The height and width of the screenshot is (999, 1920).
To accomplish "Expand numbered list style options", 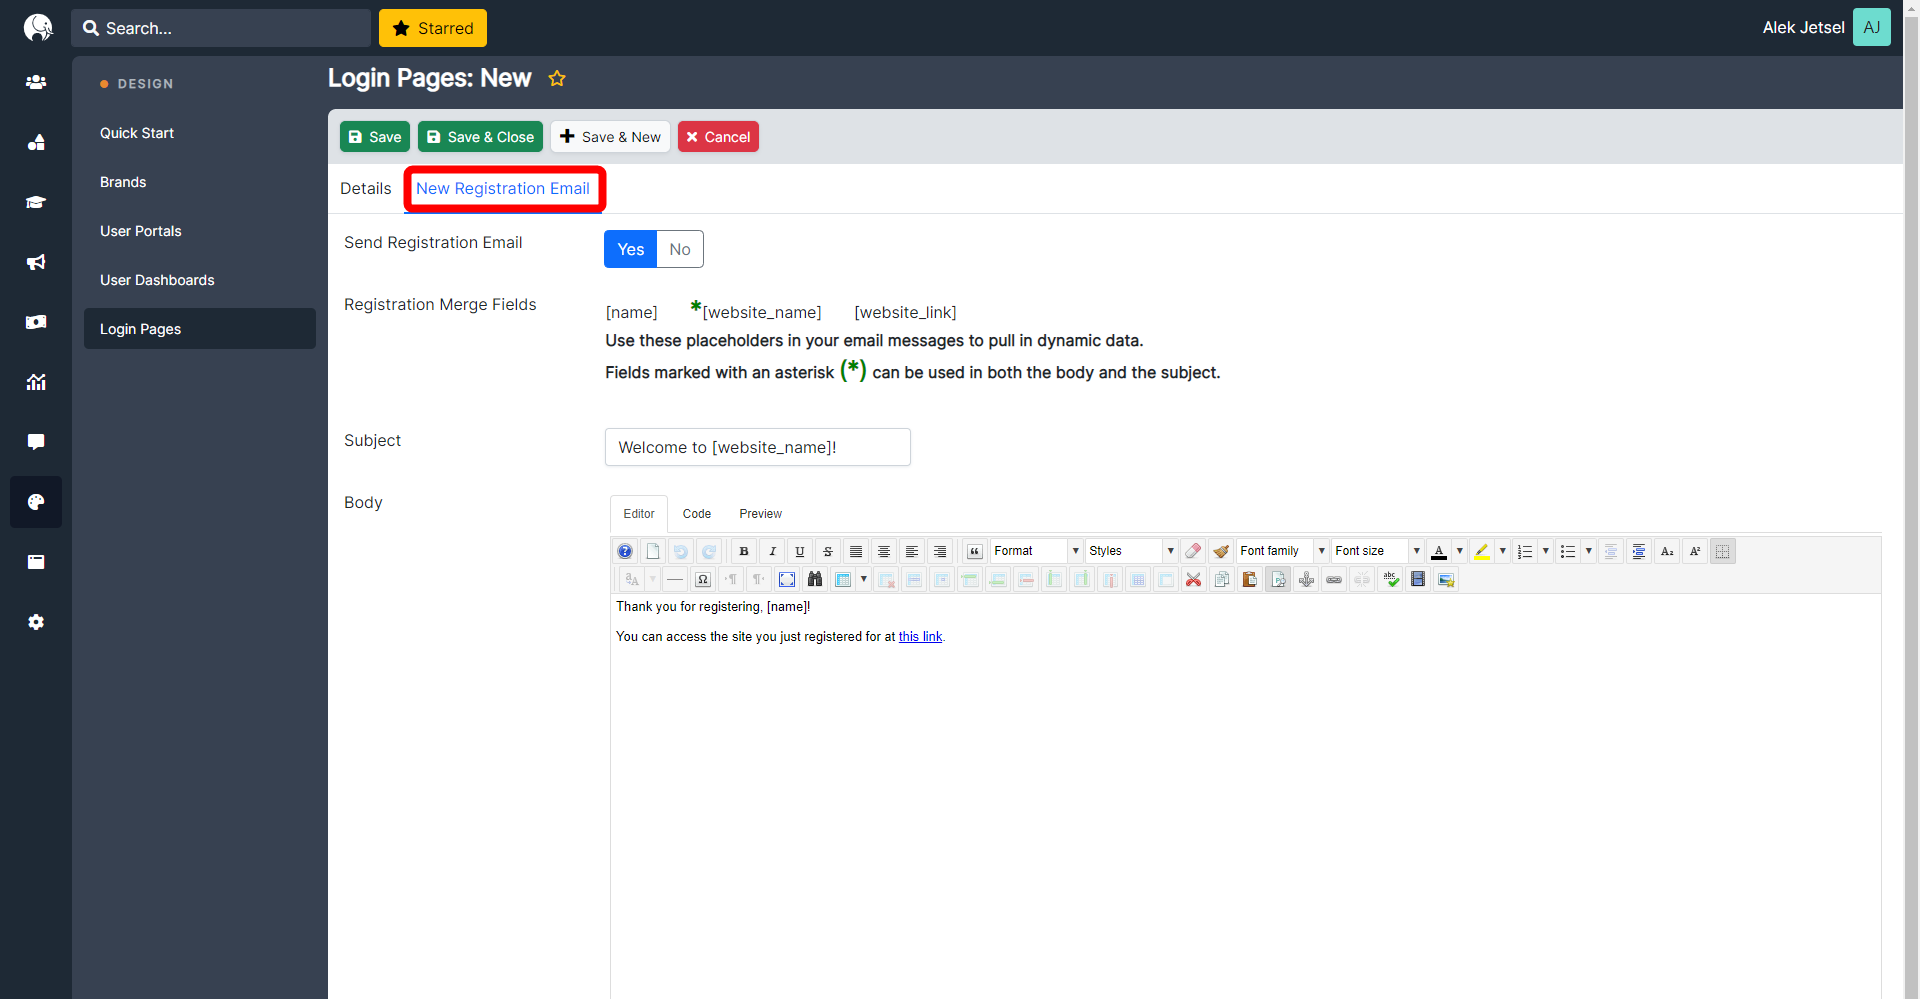I will point(1546,551).
